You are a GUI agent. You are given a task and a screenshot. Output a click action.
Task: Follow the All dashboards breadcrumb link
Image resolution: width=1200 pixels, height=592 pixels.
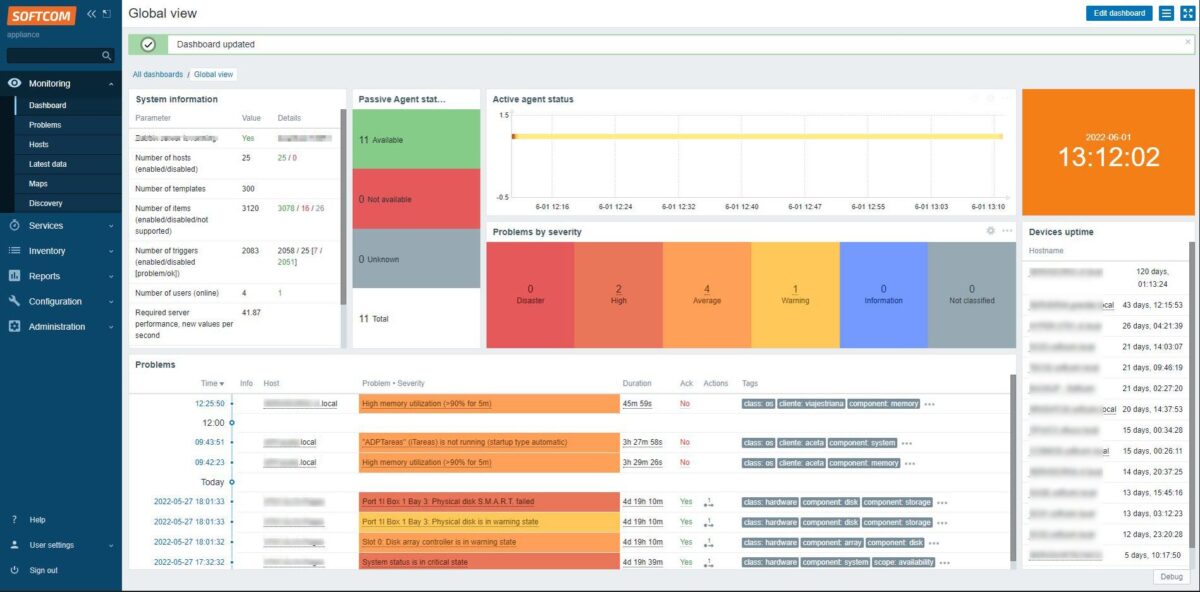[x=158, y=74]
